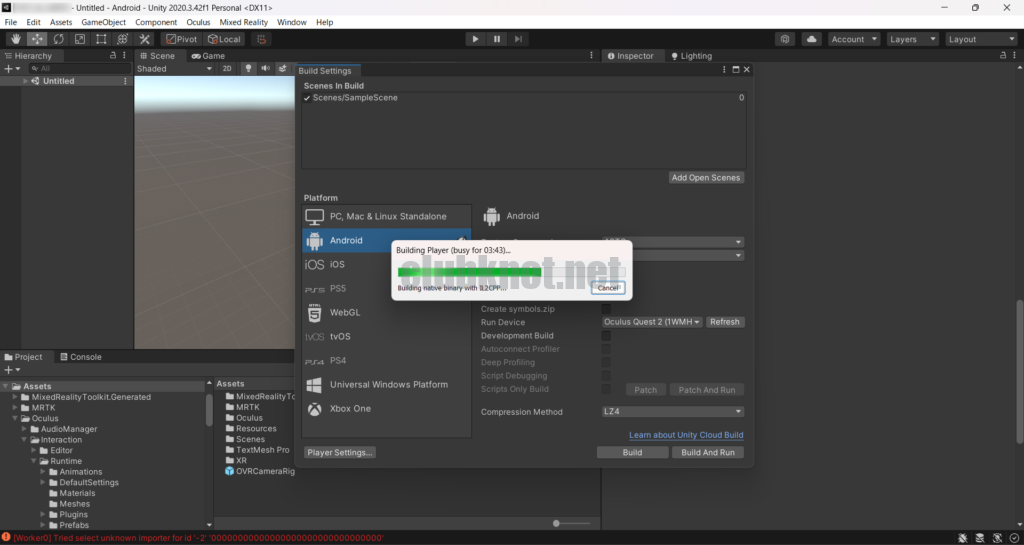The image size is (1024, 545).
Task: Toggle scene lighting bulb icon
Action: [x=249, y=69]
